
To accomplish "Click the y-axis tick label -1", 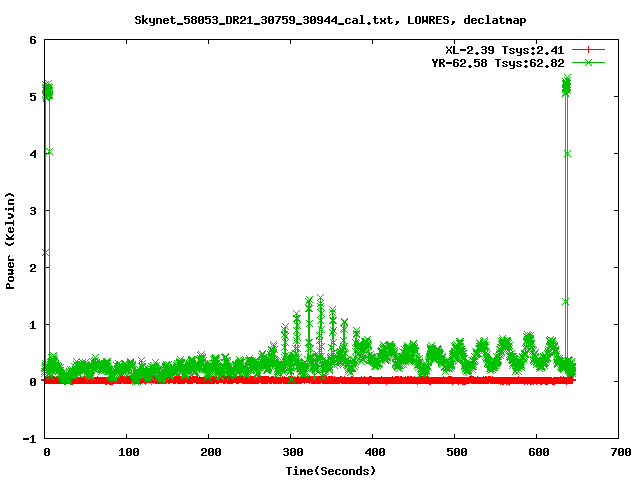I will point(29,439).
